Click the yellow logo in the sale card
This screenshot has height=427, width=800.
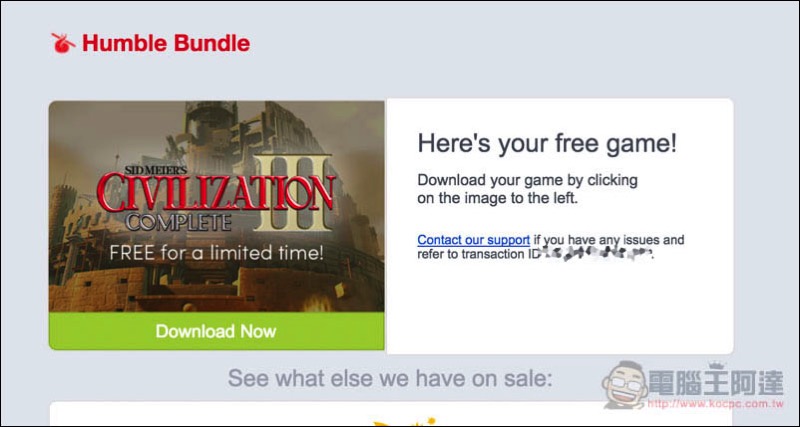tap(403, 422)
